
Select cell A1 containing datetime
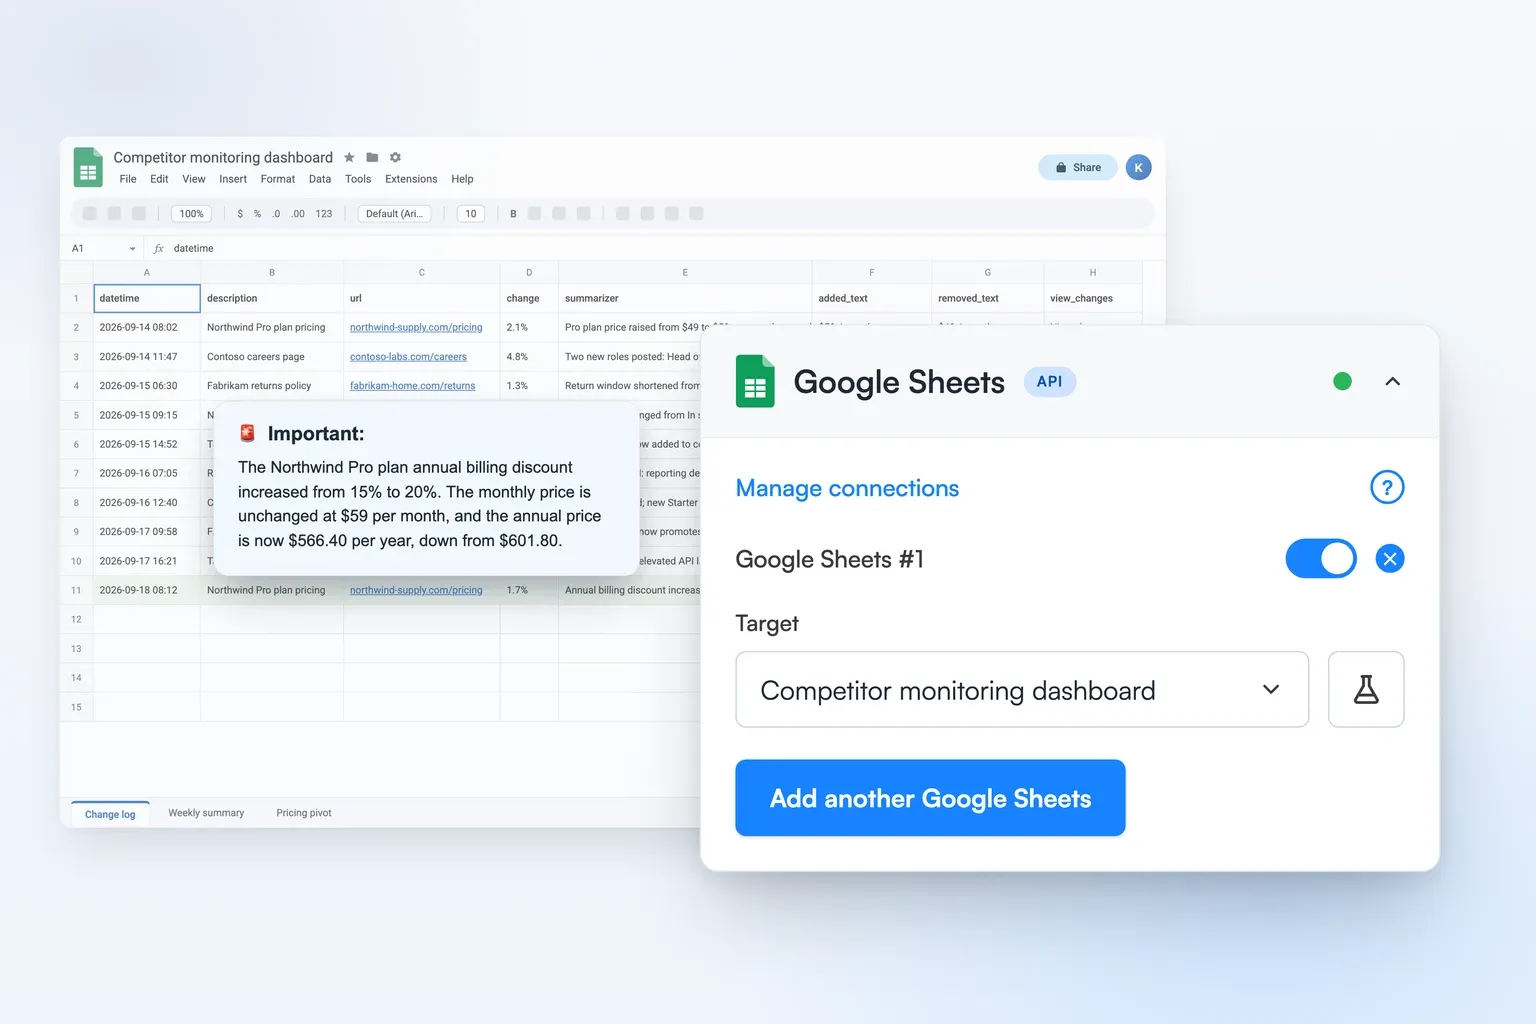(x=147, y=298)
